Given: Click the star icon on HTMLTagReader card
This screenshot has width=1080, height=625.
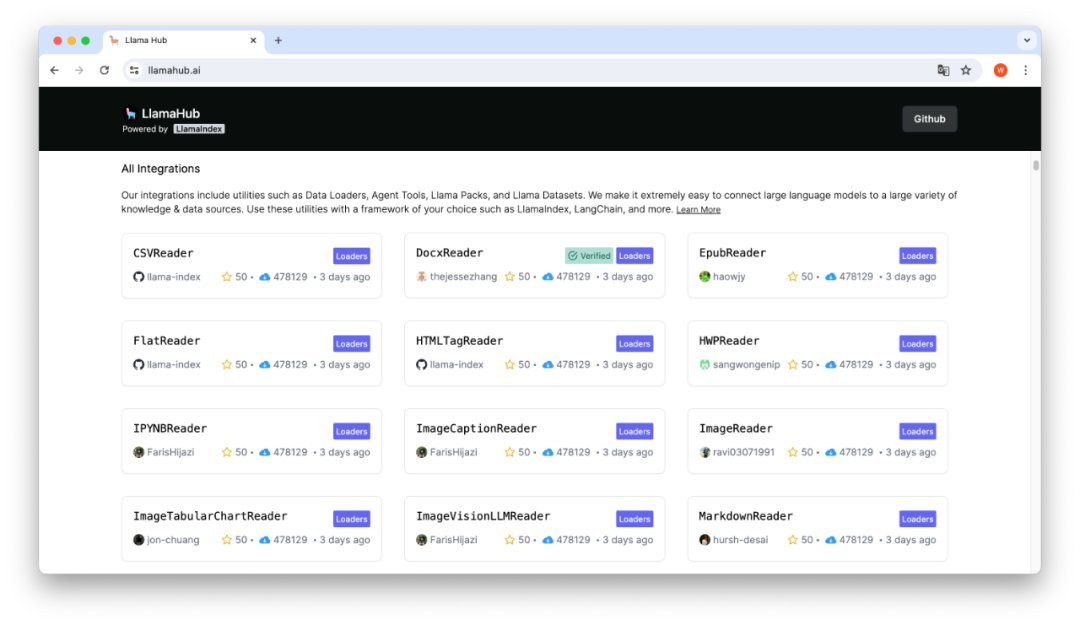Looking at the screenshot, I should [510, 365].
